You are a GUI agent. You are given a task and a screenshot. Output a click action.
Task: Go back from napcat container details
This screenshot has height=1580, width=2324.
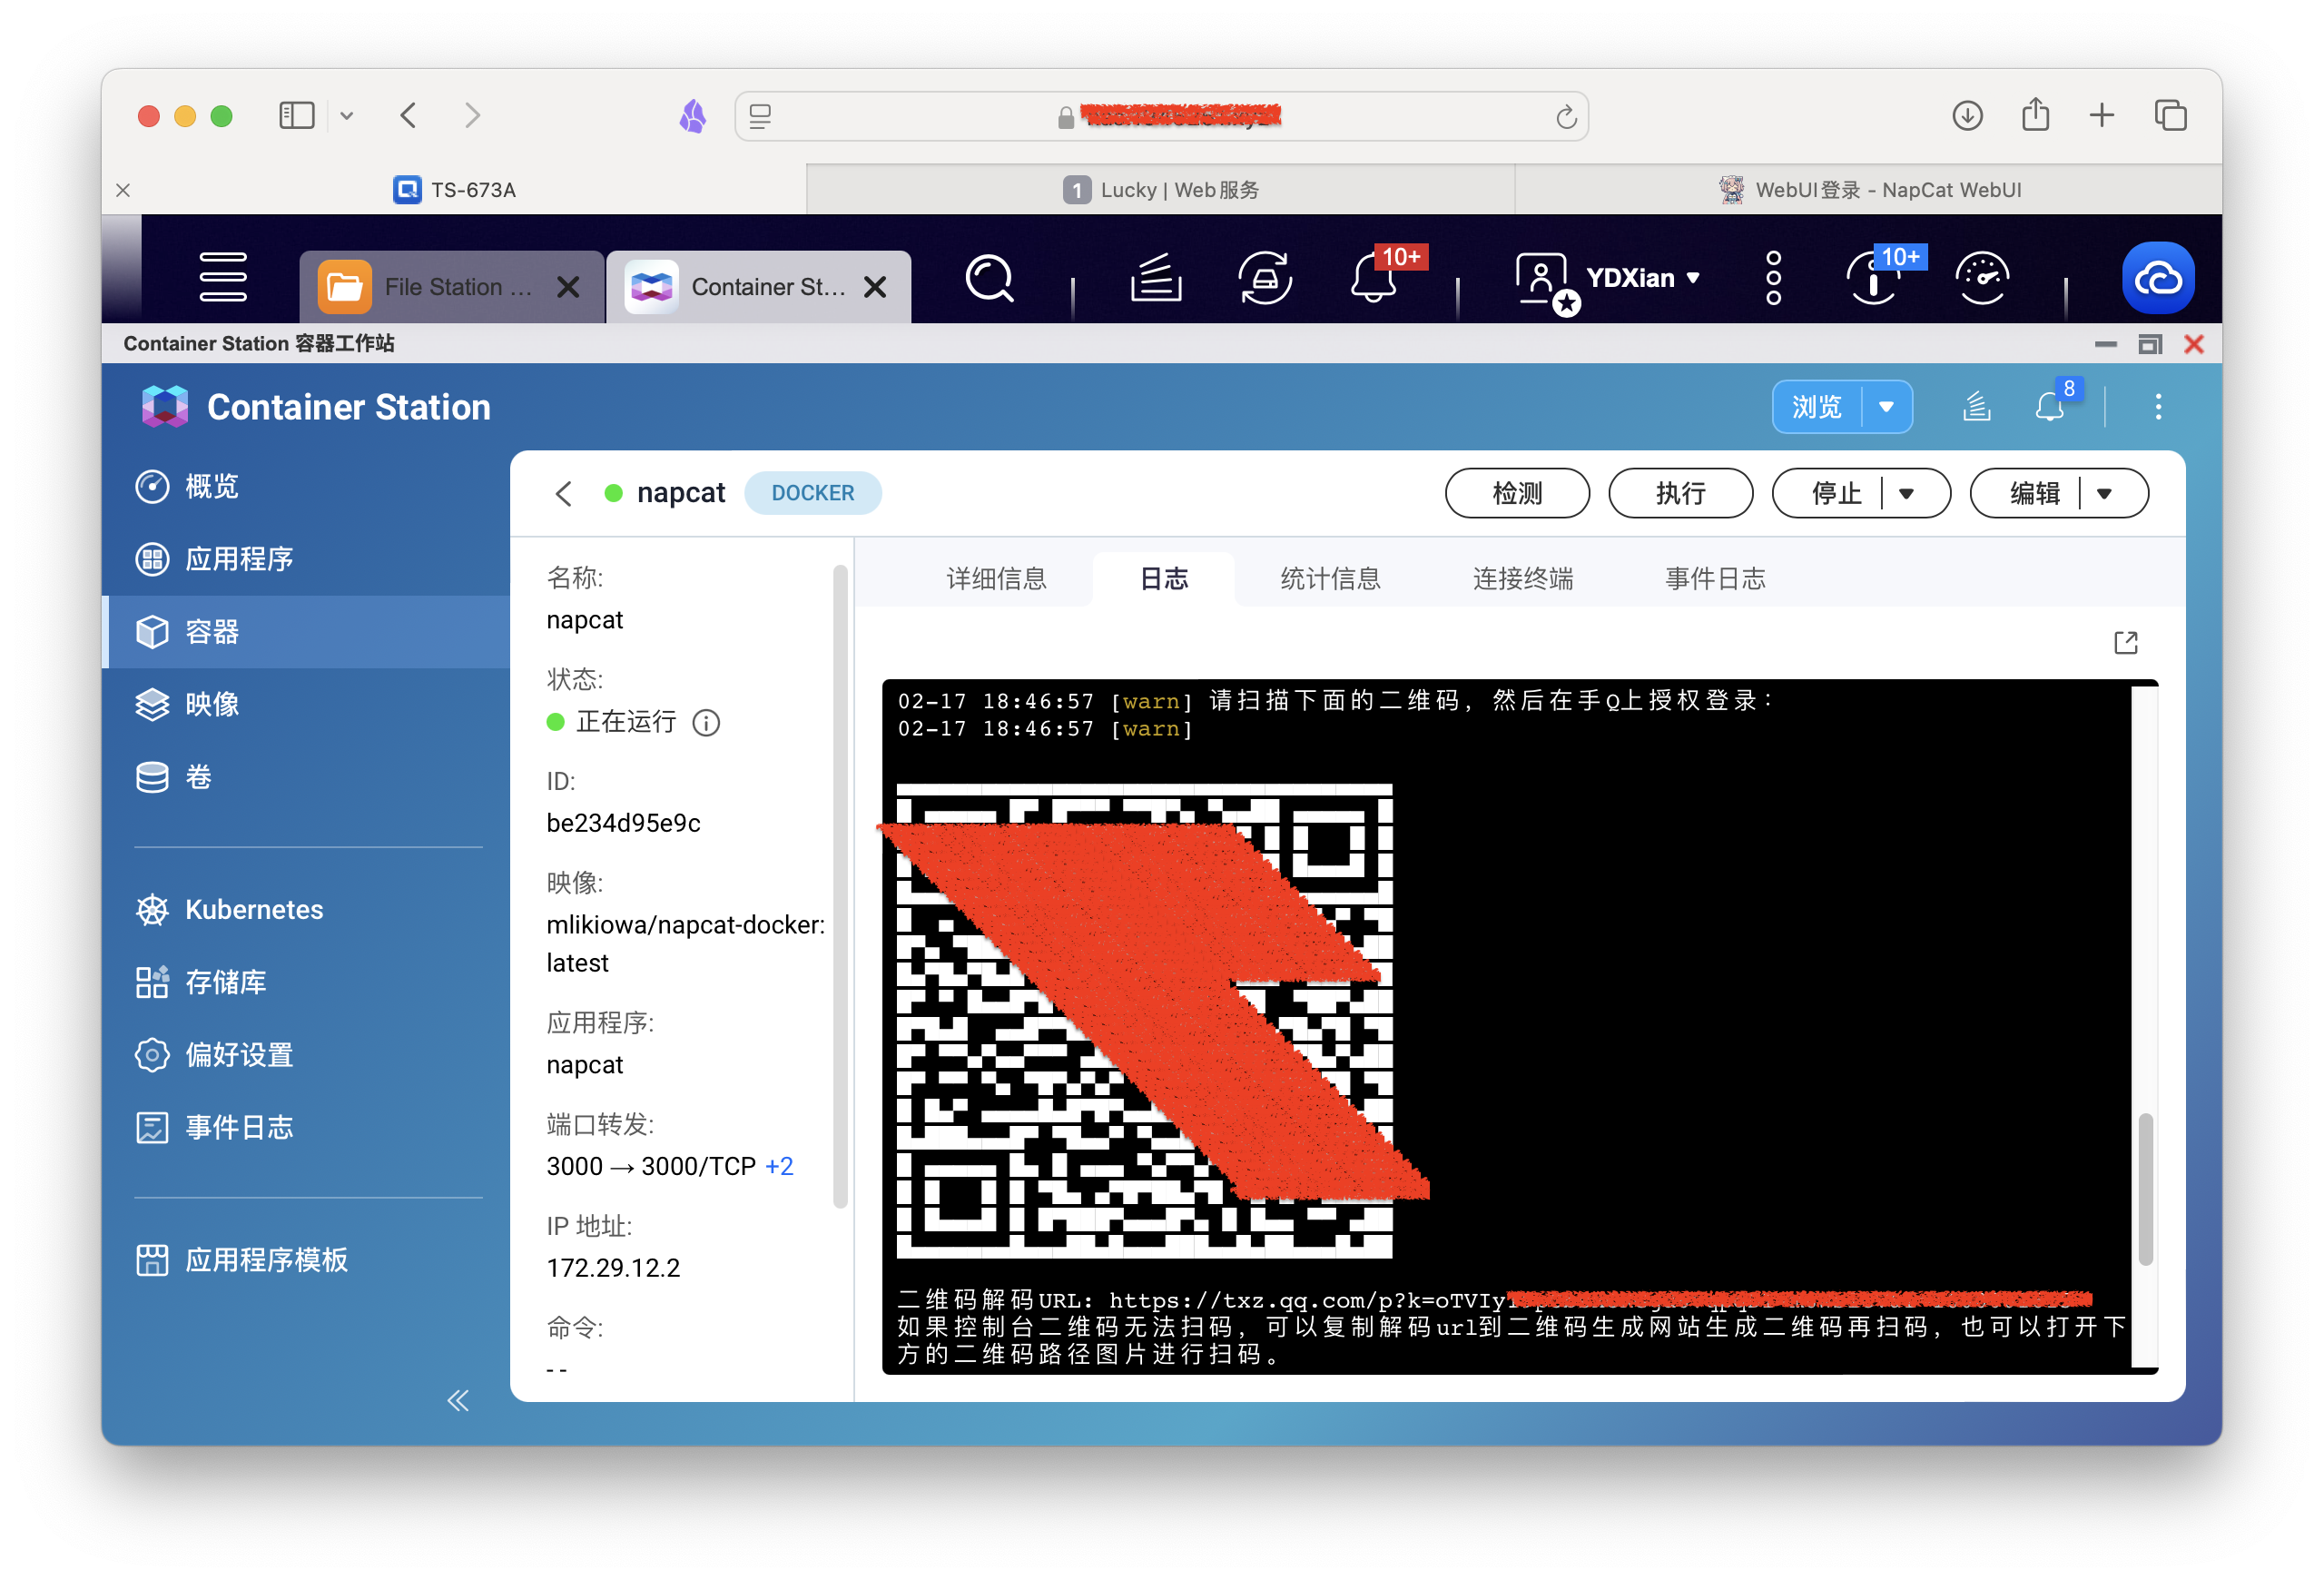tap(565, 493)
